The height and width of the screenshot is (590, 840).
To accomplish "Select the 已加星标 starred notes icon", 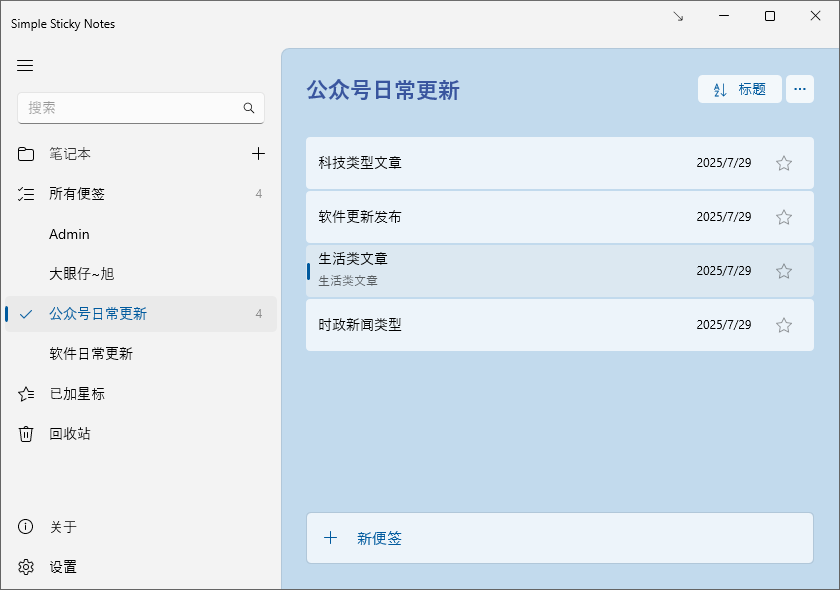I will coord(26,394).
